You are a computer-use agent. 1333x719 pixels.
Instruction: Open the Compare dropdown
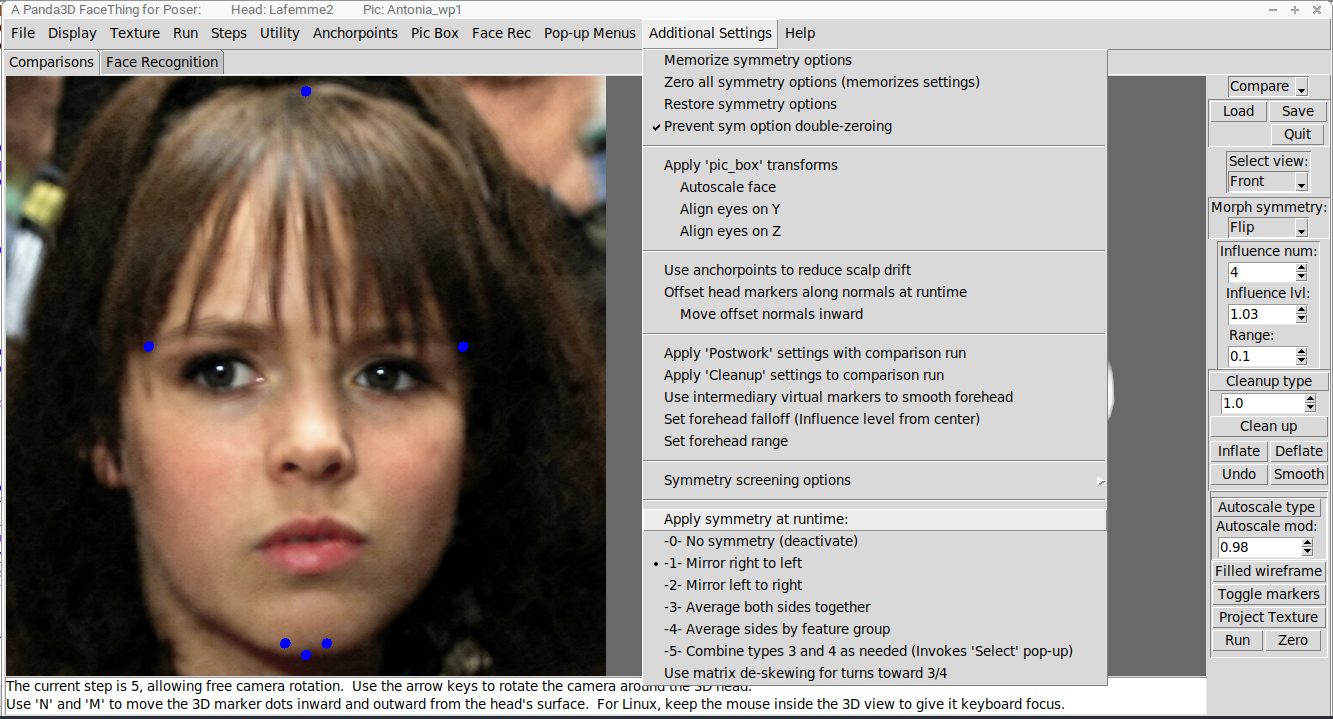[1268, 87]
